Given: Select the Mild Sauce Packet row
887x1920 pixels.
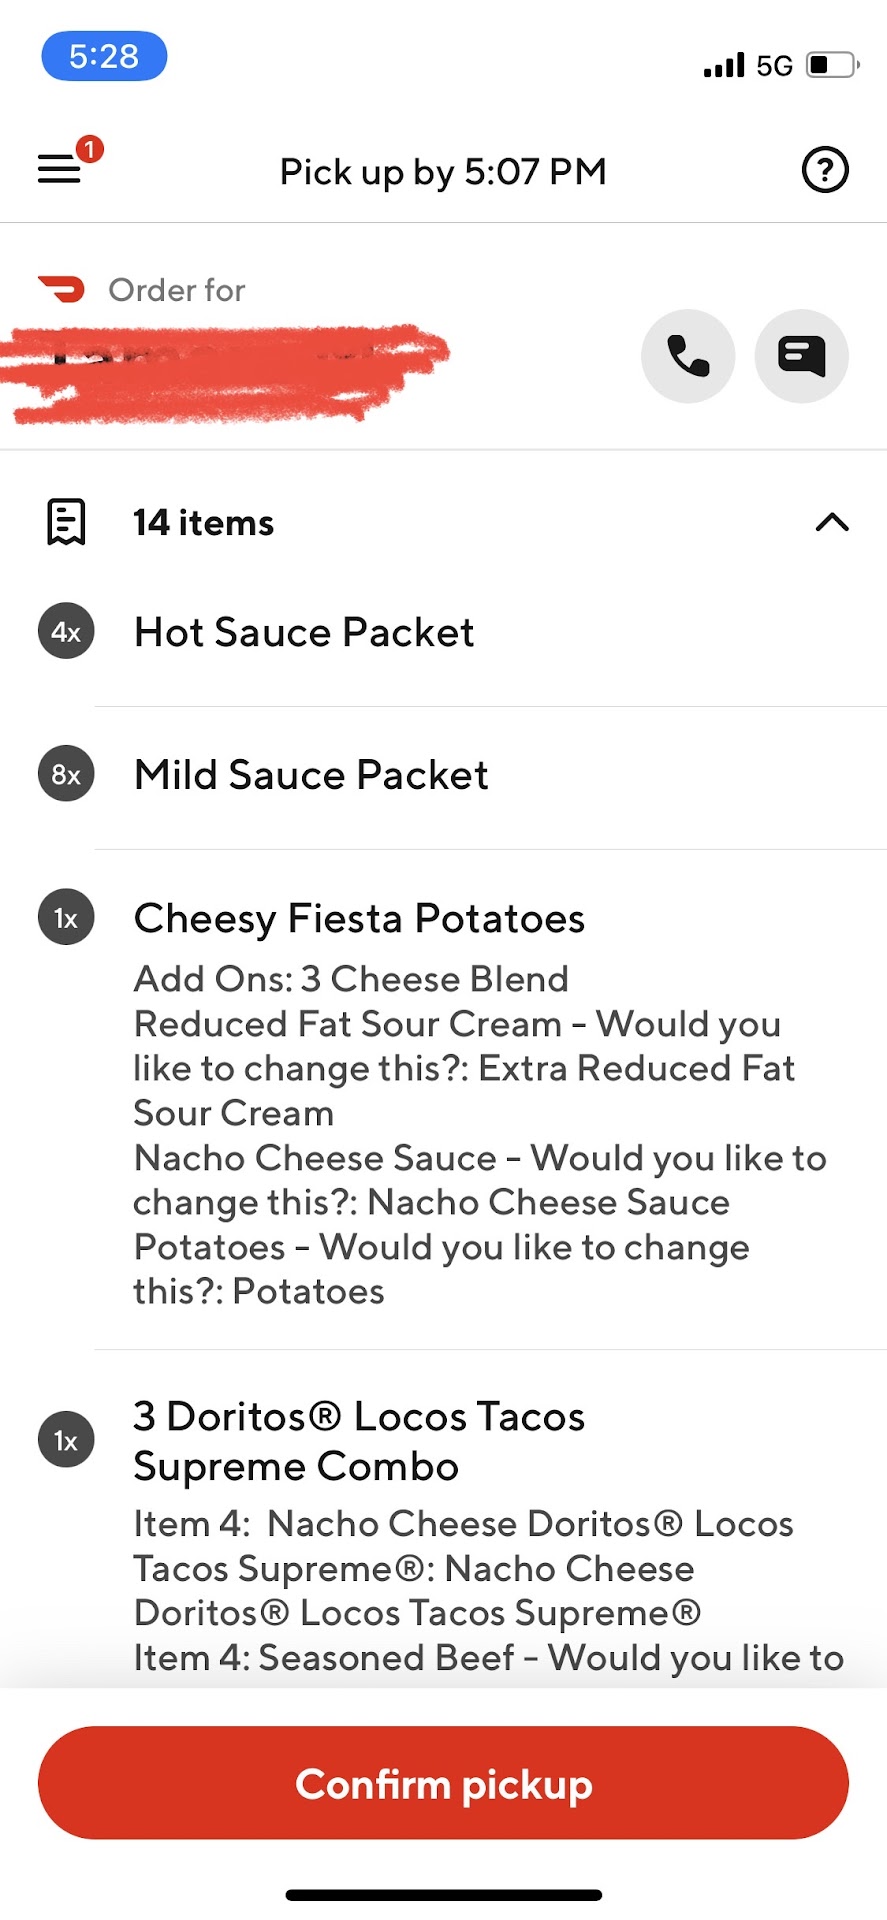Looking at the screenshot, I should click(x=311, y=775).
